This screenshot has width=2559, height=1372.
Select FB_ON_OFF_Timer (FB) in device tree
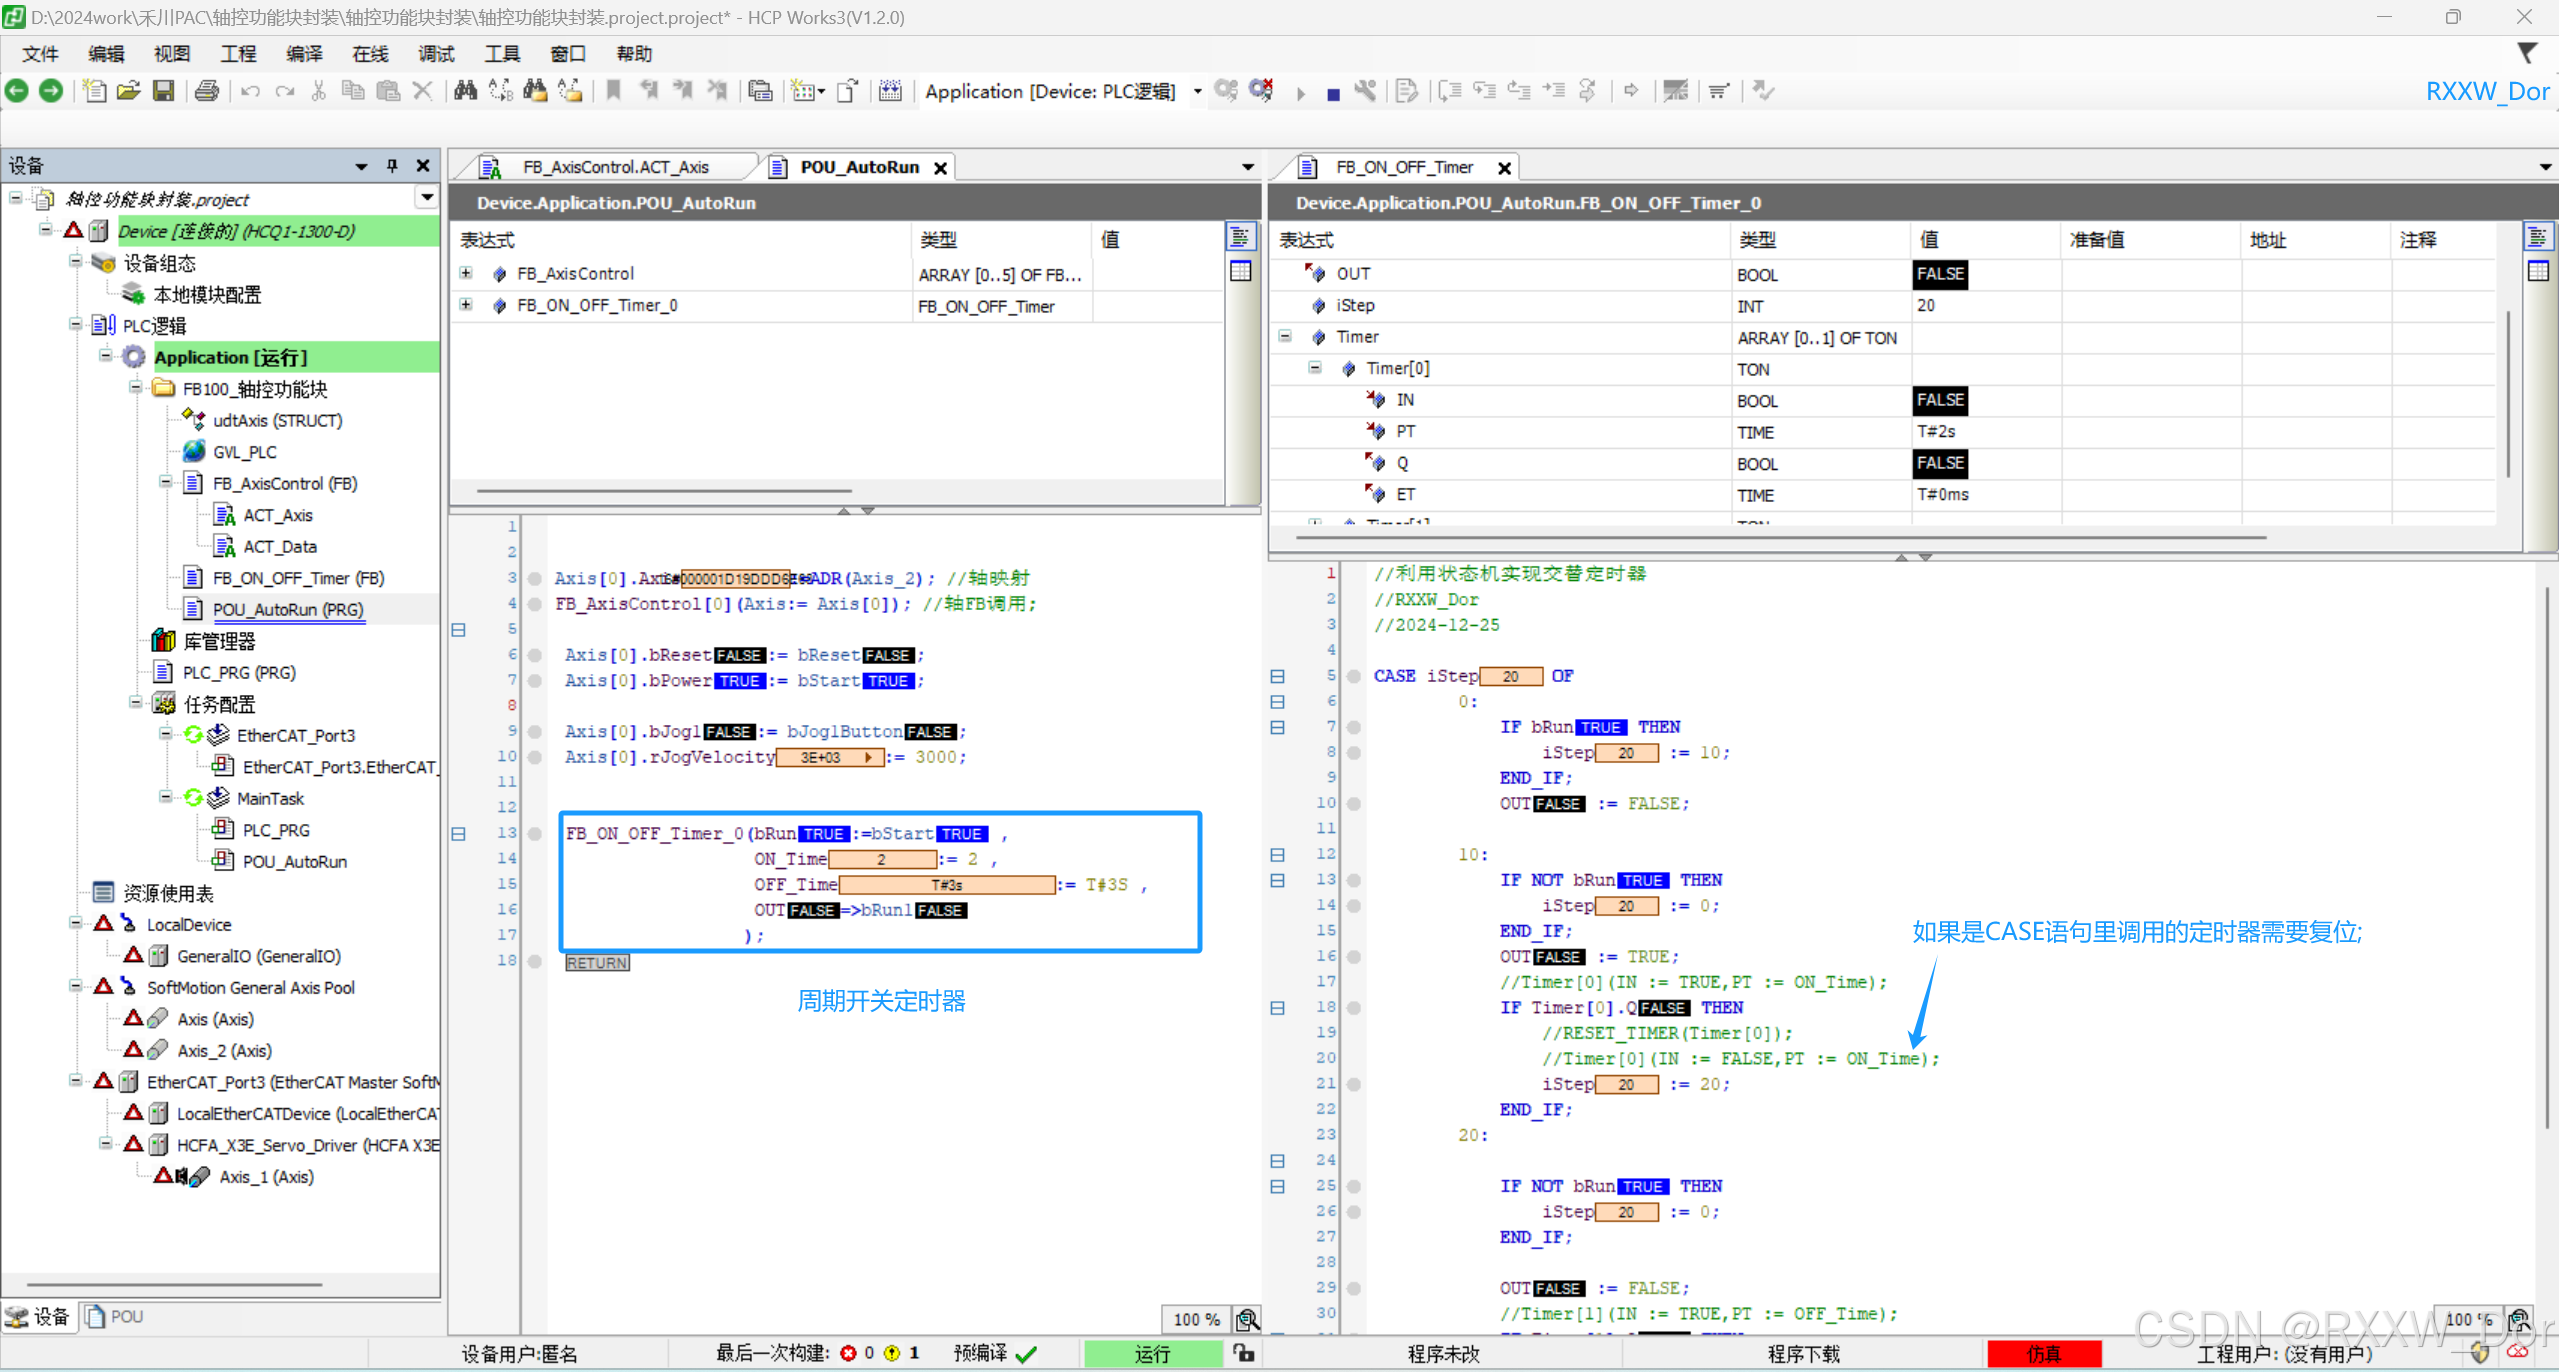pos(297,578)
